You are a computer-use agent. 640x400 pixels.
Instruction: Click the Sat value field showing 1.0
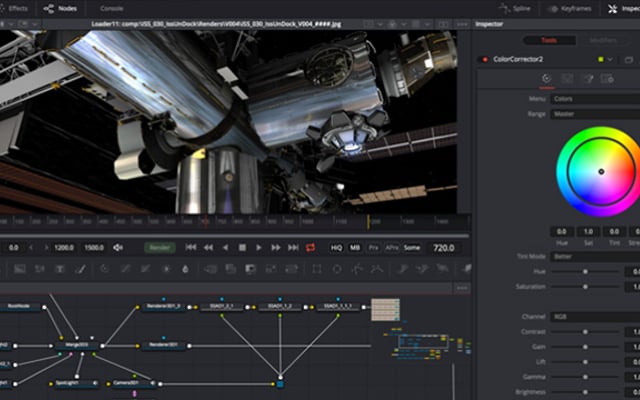tap(588, 232)
